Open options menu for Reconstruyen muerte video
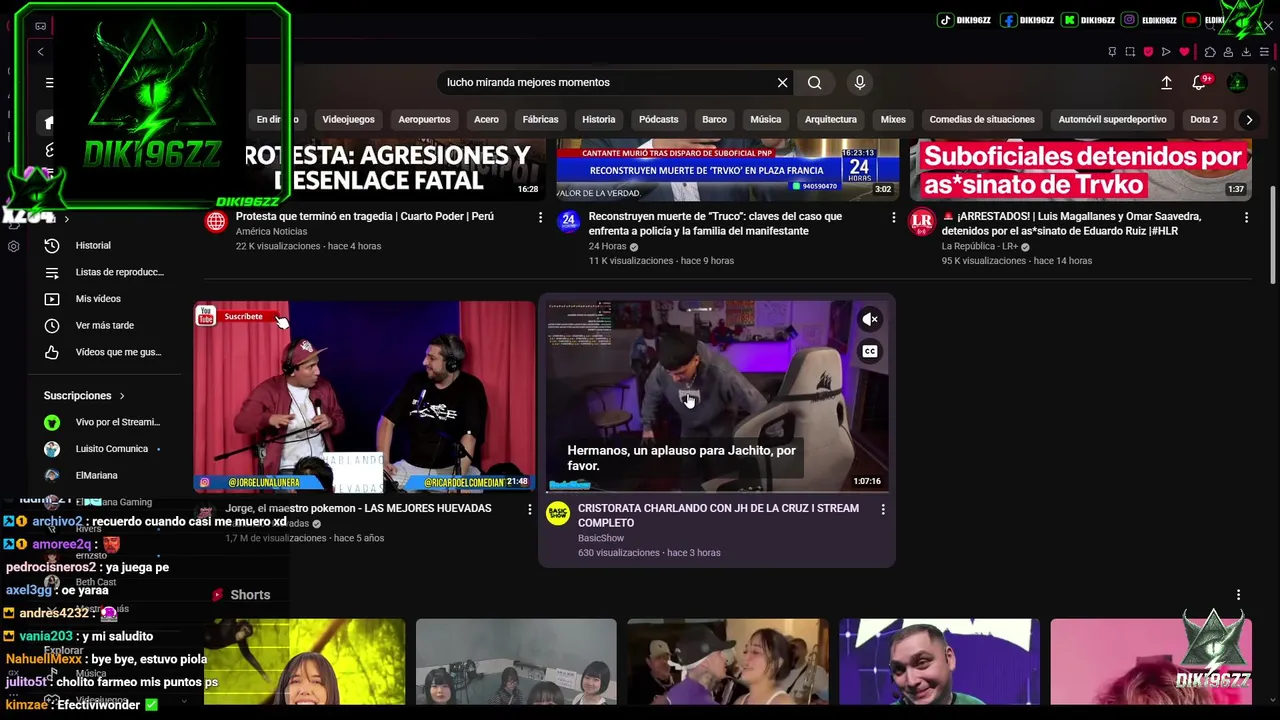The width and height of the screenshot is (1280, 720). click(894, 217)
